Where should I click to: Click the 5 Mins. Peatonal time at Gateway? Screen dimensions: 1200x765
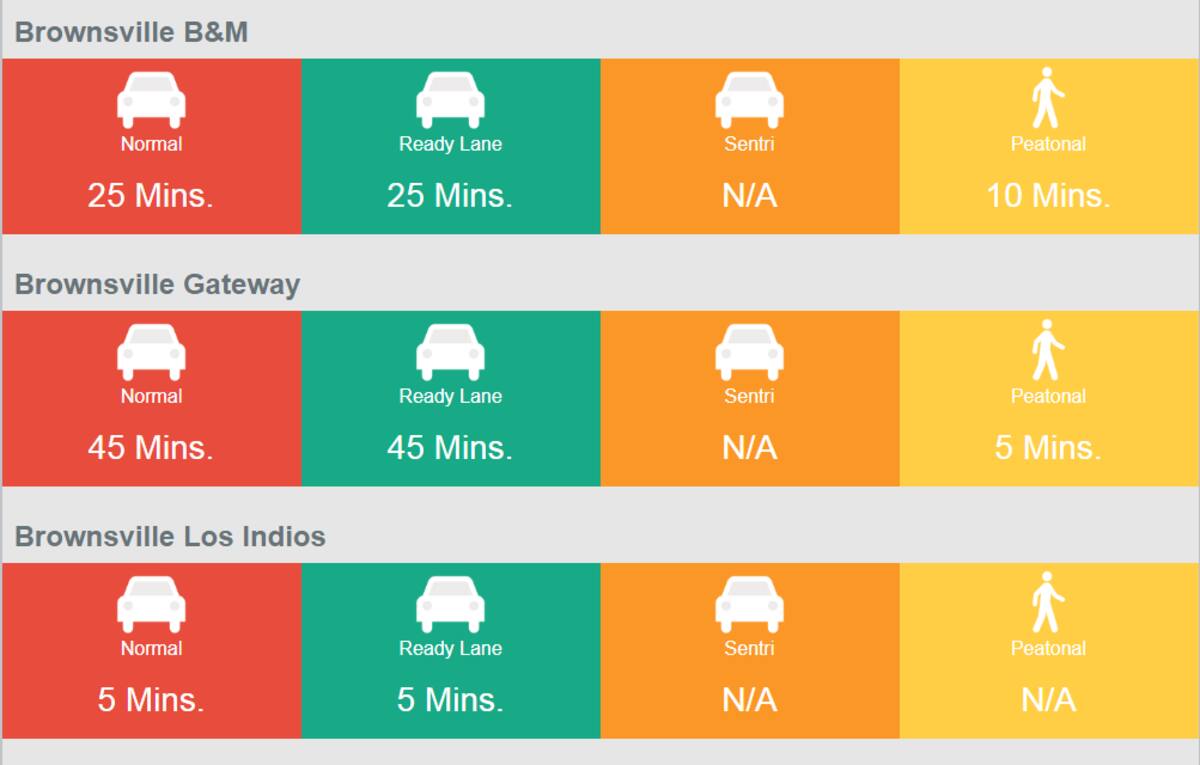click(1048, 447)
